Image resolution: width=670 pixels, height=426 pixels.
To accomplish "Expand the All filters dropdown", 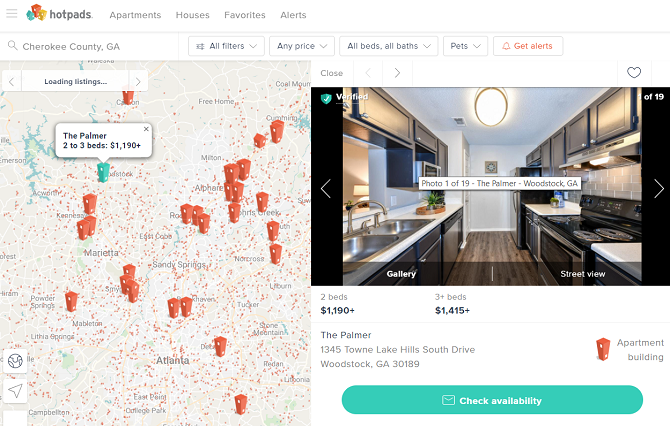I will tap(226, 46).
